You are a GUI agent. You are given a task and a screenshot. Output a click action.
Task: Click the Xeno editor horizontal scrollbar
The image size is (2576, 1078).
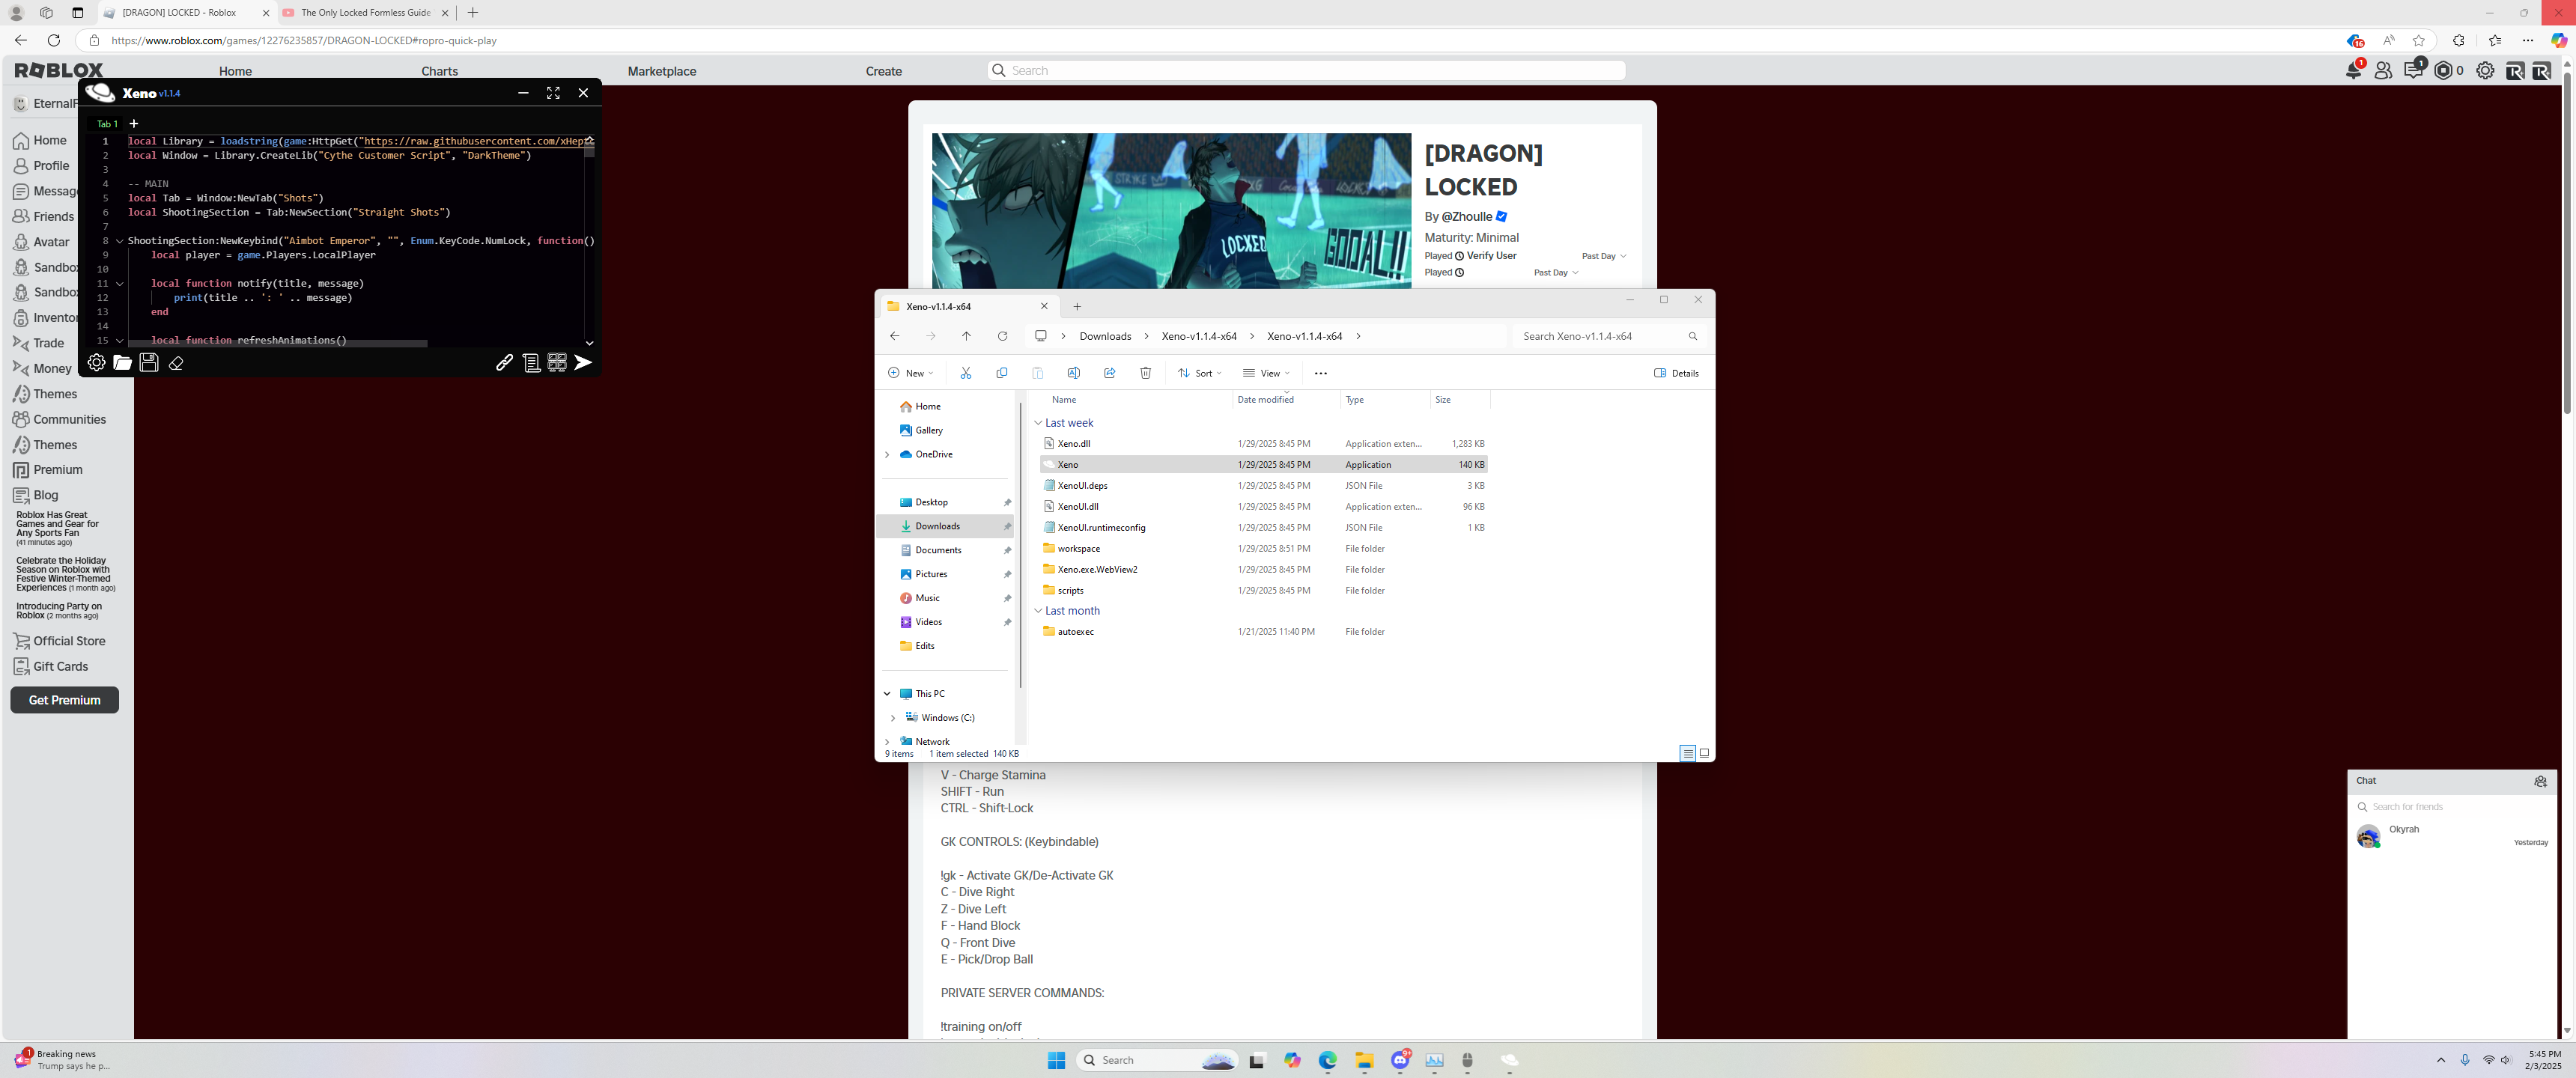coord(278,343)
